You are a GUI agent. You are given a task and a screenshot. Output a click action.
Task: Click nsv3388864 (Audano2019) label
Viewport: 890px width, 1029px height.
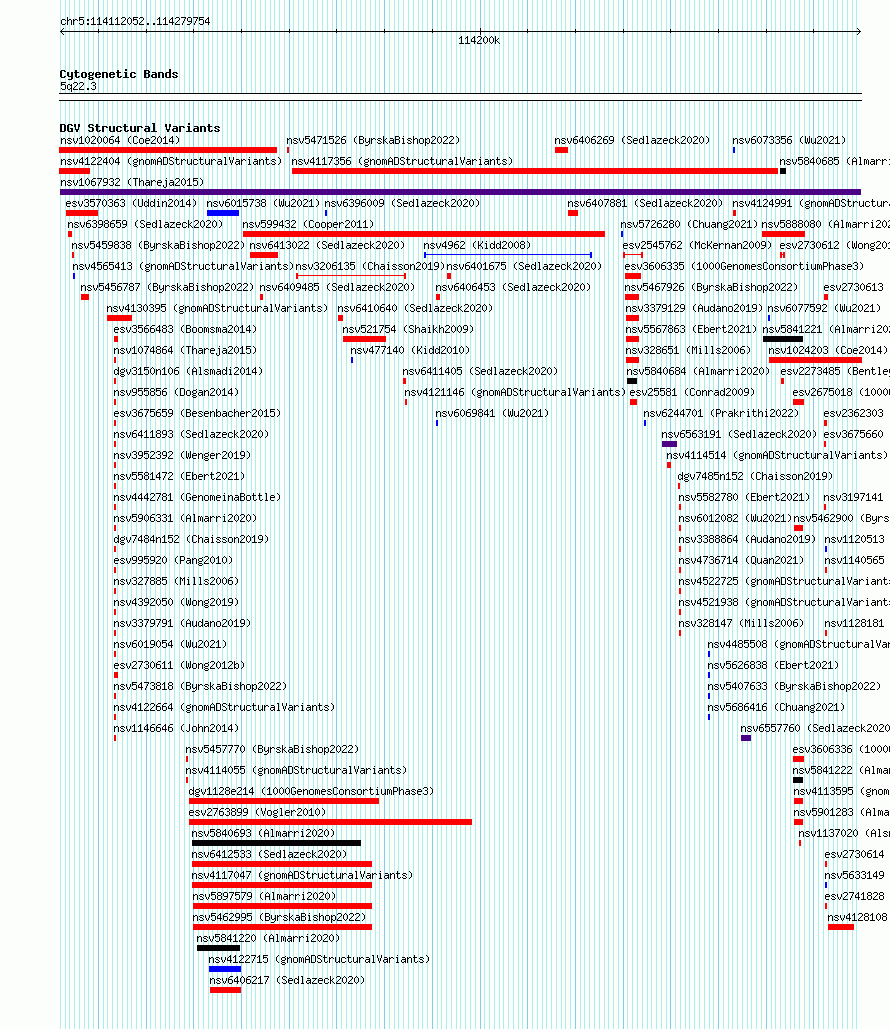(747, 539)
